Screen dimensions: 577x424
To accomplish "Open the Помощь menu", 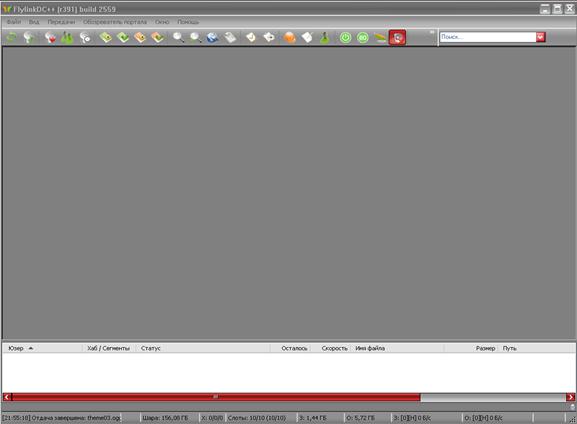I will pyautogui.click(x=188, y=22).
